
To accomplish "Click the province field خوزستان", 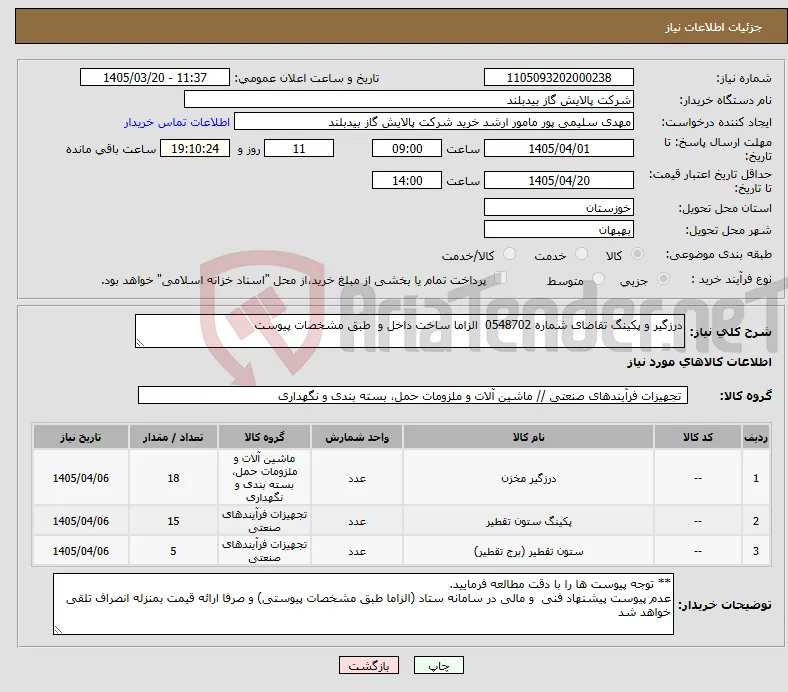I will 558,208.
